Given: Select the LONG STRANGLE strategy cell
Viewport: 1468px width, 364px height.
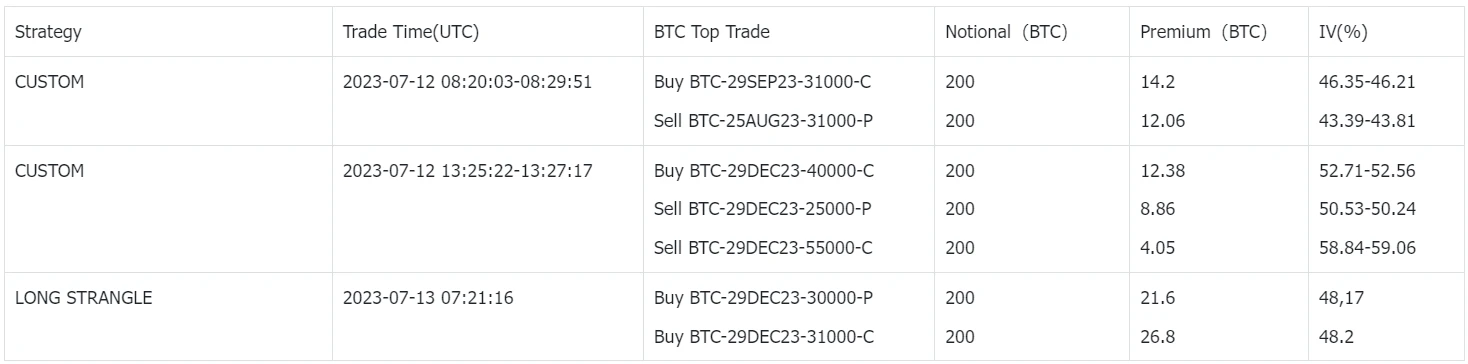Looking at the screenshot, I should tap(84, 298).
